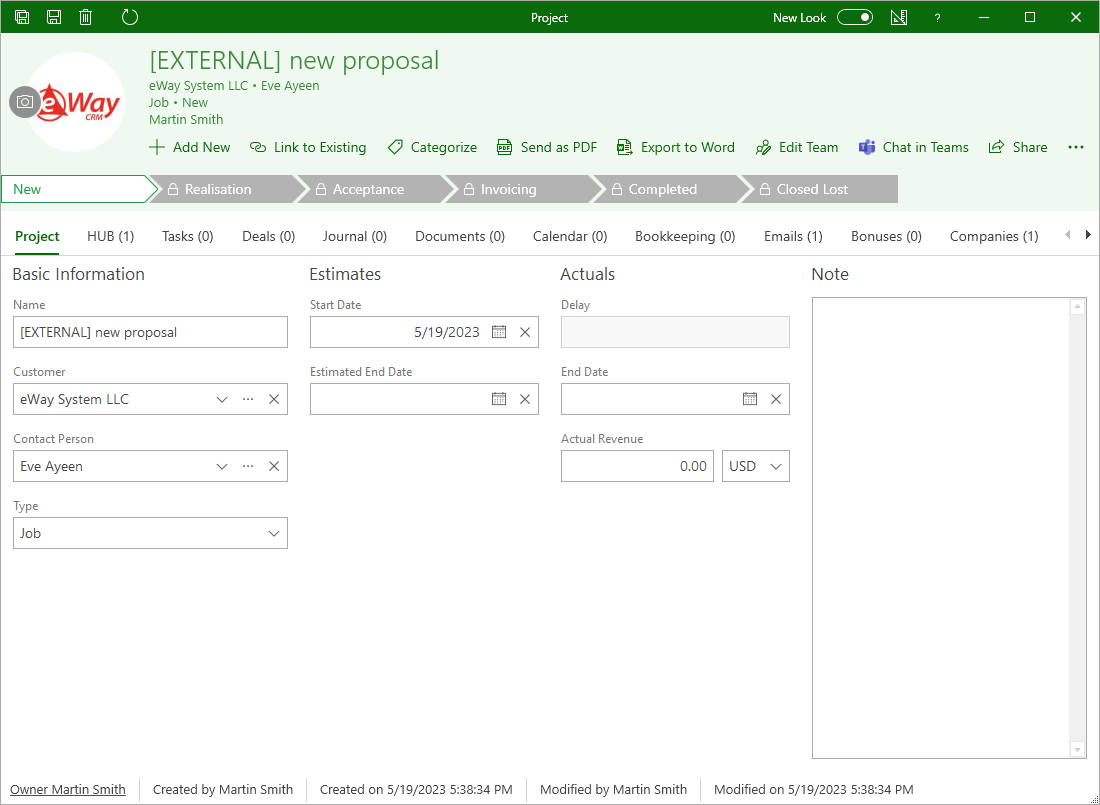This screenshot has width=1100, height=805.
Task: Select the Completed workflow stage
Action: (x=670, y=189)
